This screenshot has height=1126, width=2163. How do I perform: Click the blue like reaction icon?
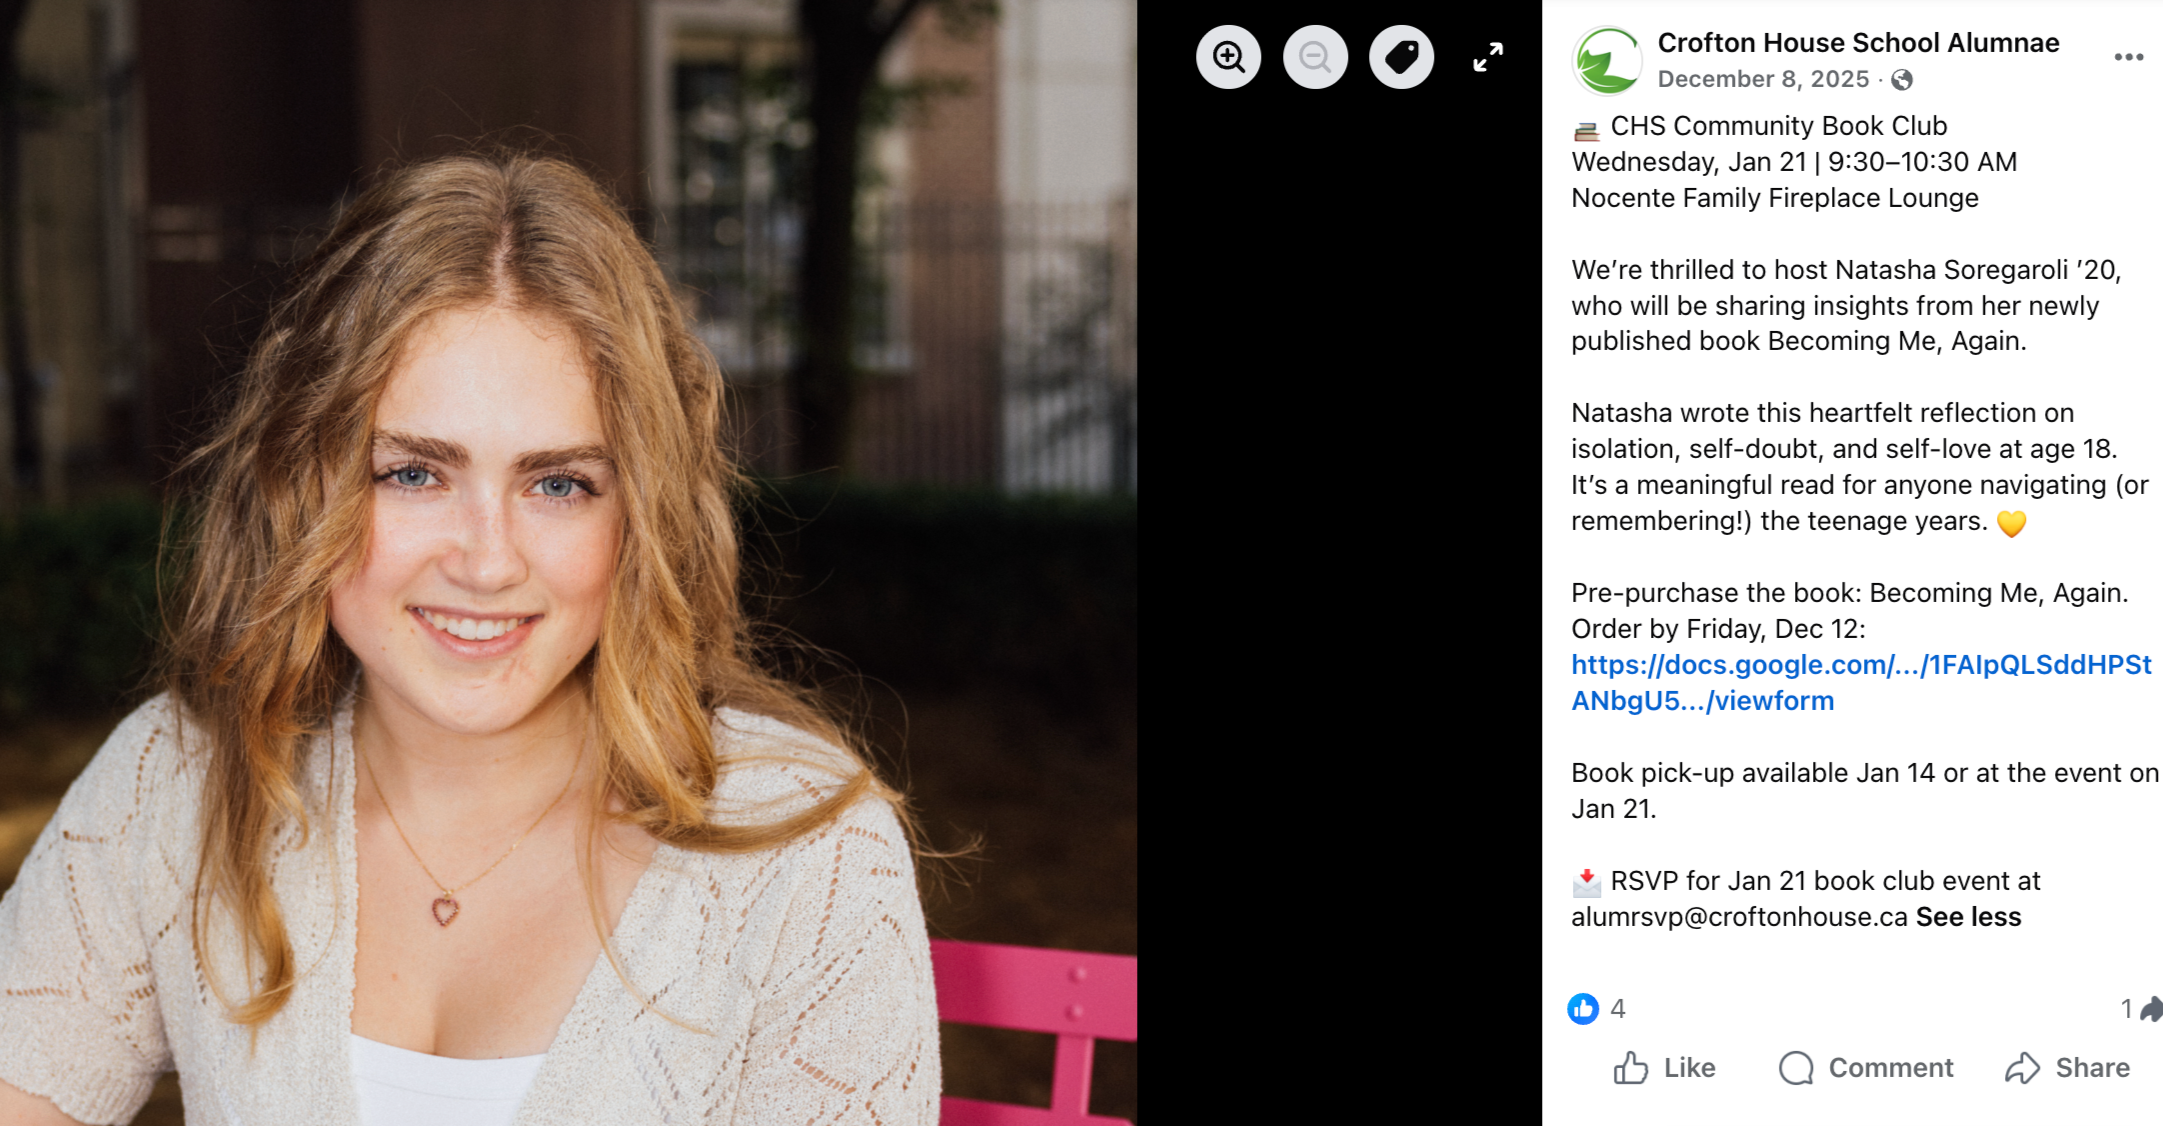pos(1583,1008)
